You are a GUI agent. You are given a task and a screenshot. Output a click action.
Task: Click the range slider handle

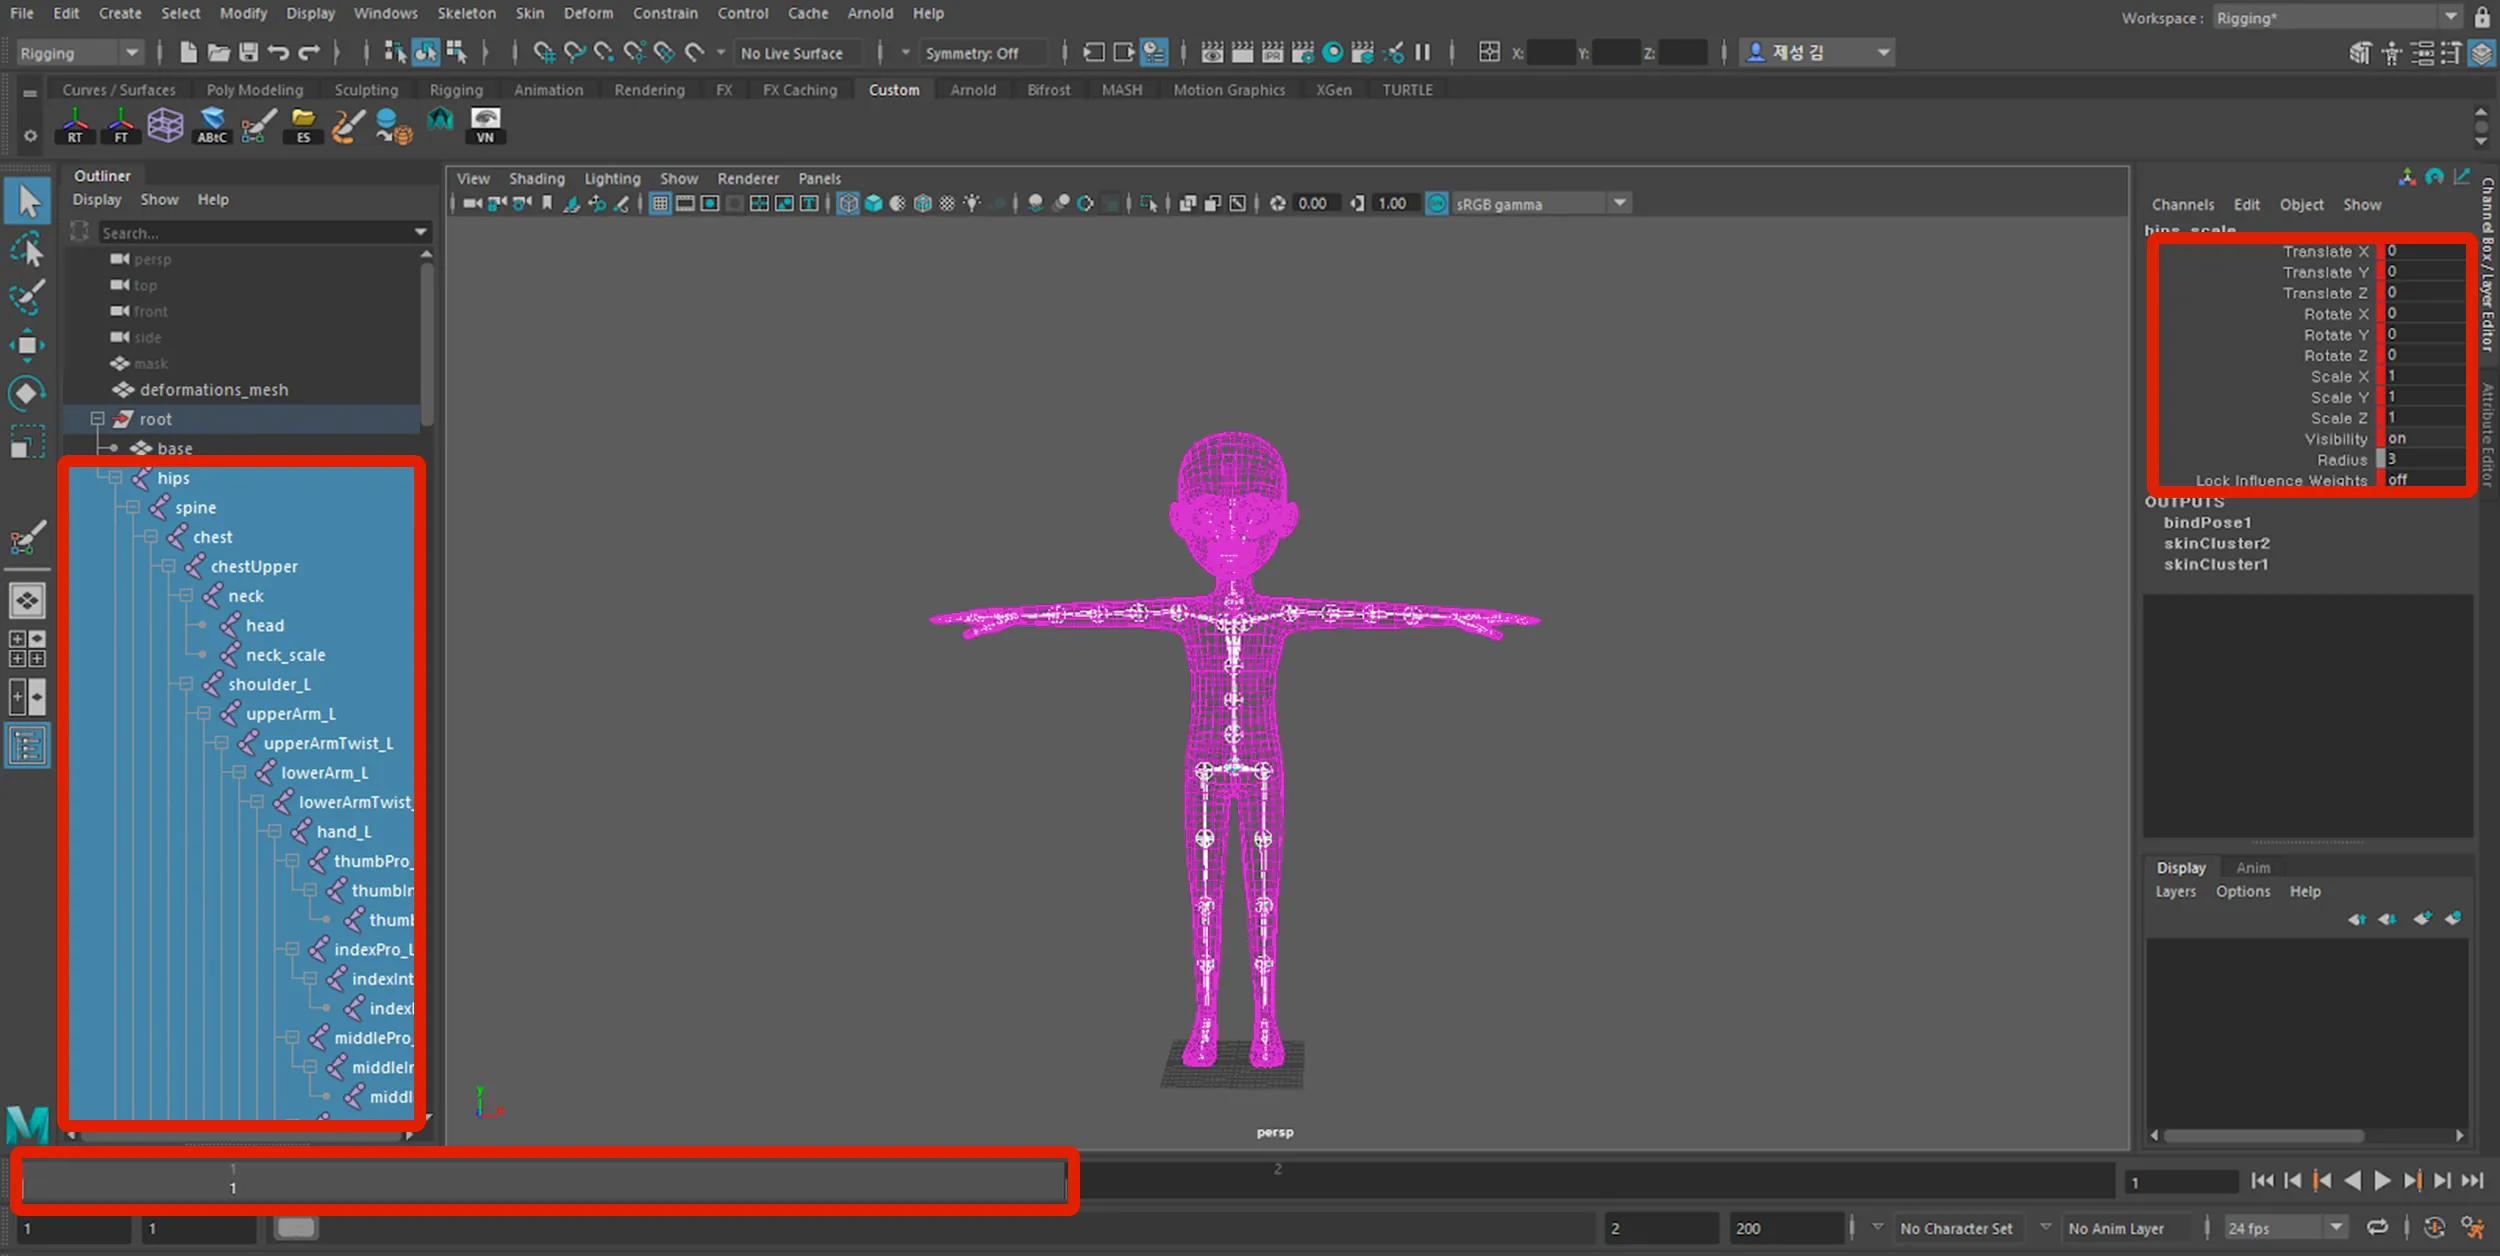(296, 1227)
